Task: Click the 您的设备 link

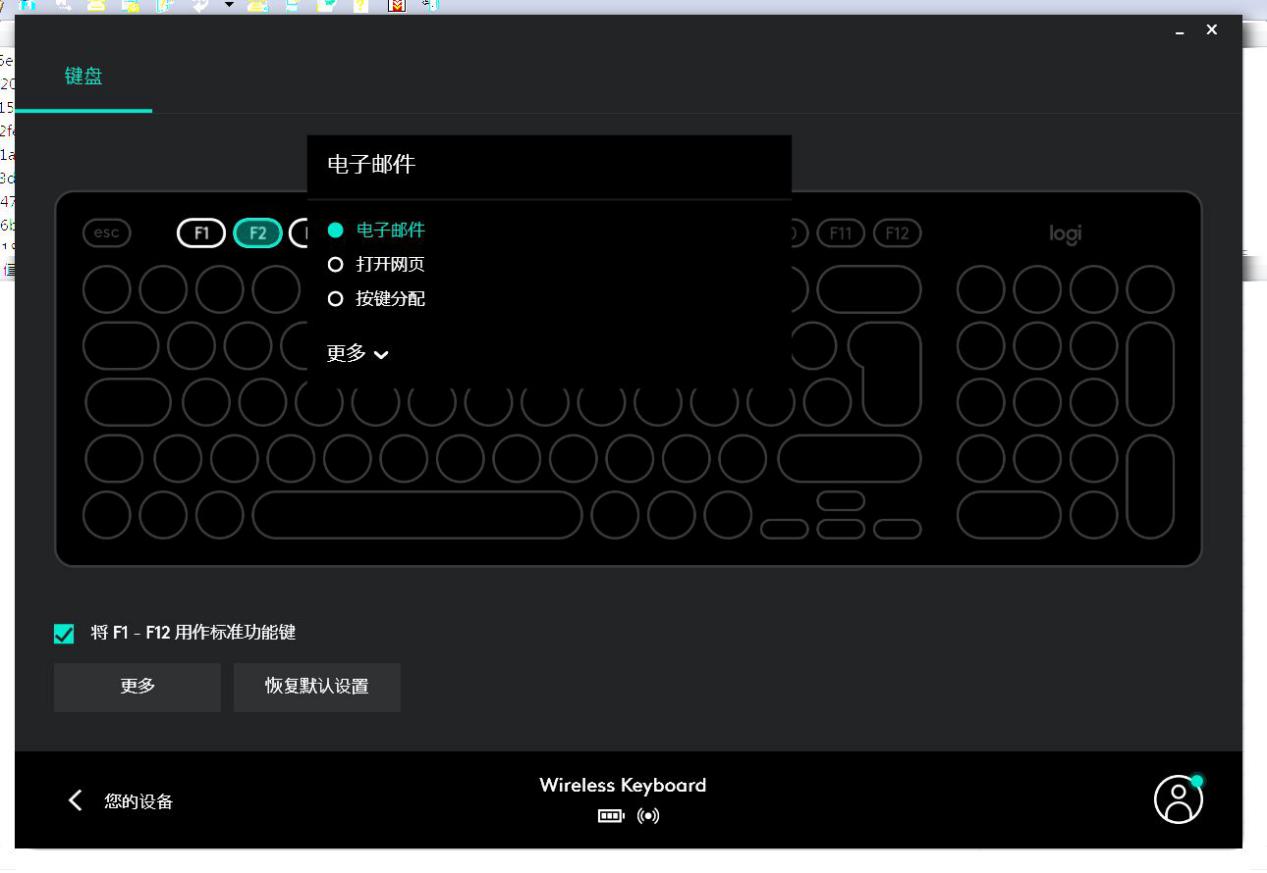Action: tap(139, 801)
